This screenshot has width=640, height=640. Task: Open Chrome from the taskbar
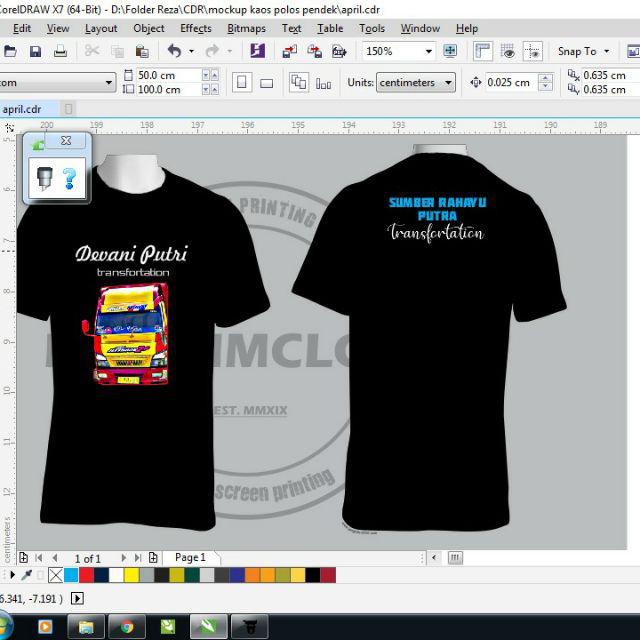coord(127,627)
